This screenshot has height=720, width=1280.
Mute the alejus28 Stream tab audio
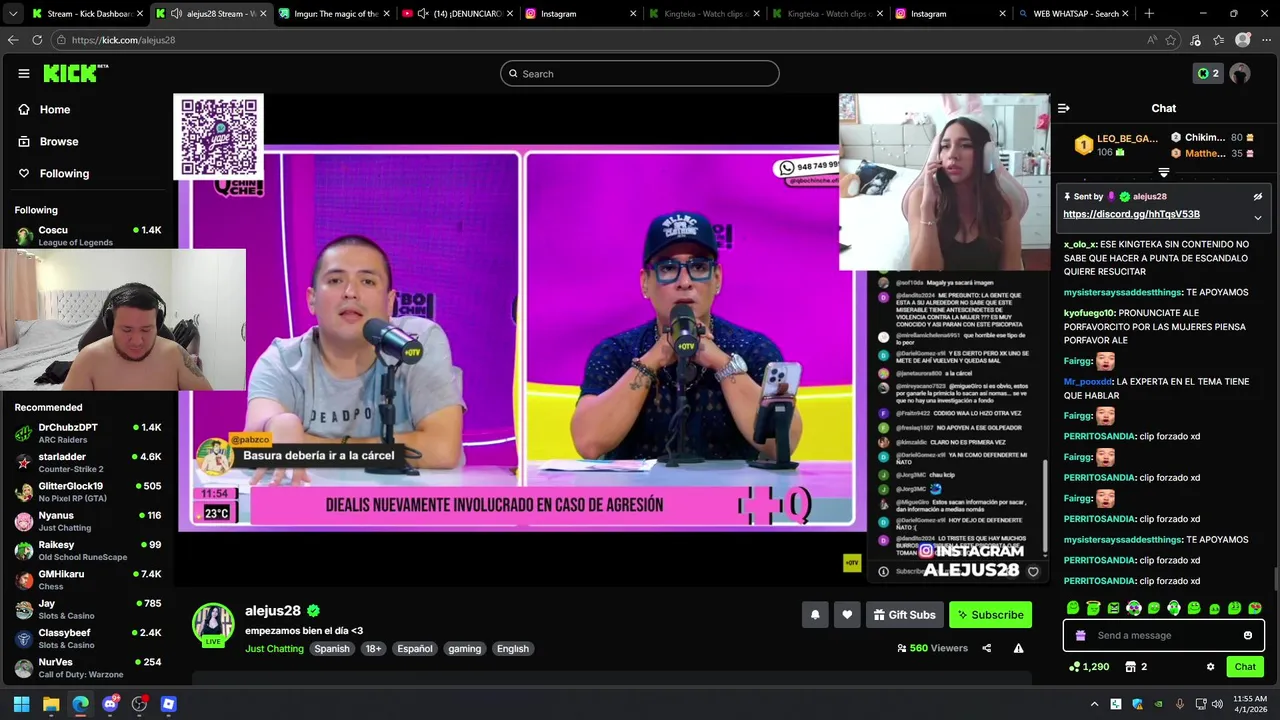[x=176, y=14]
